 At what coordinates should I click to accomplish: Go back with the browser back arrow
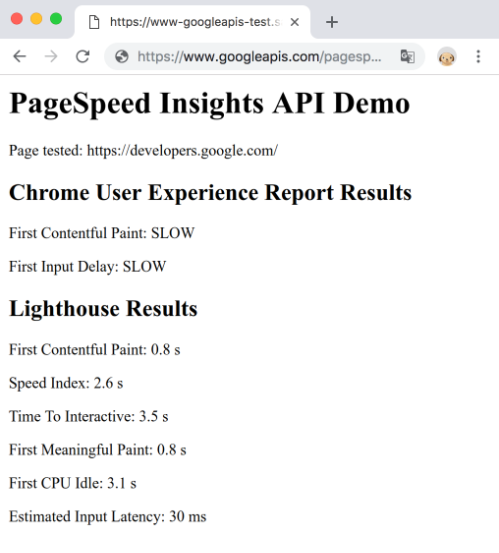click(20, 56)
